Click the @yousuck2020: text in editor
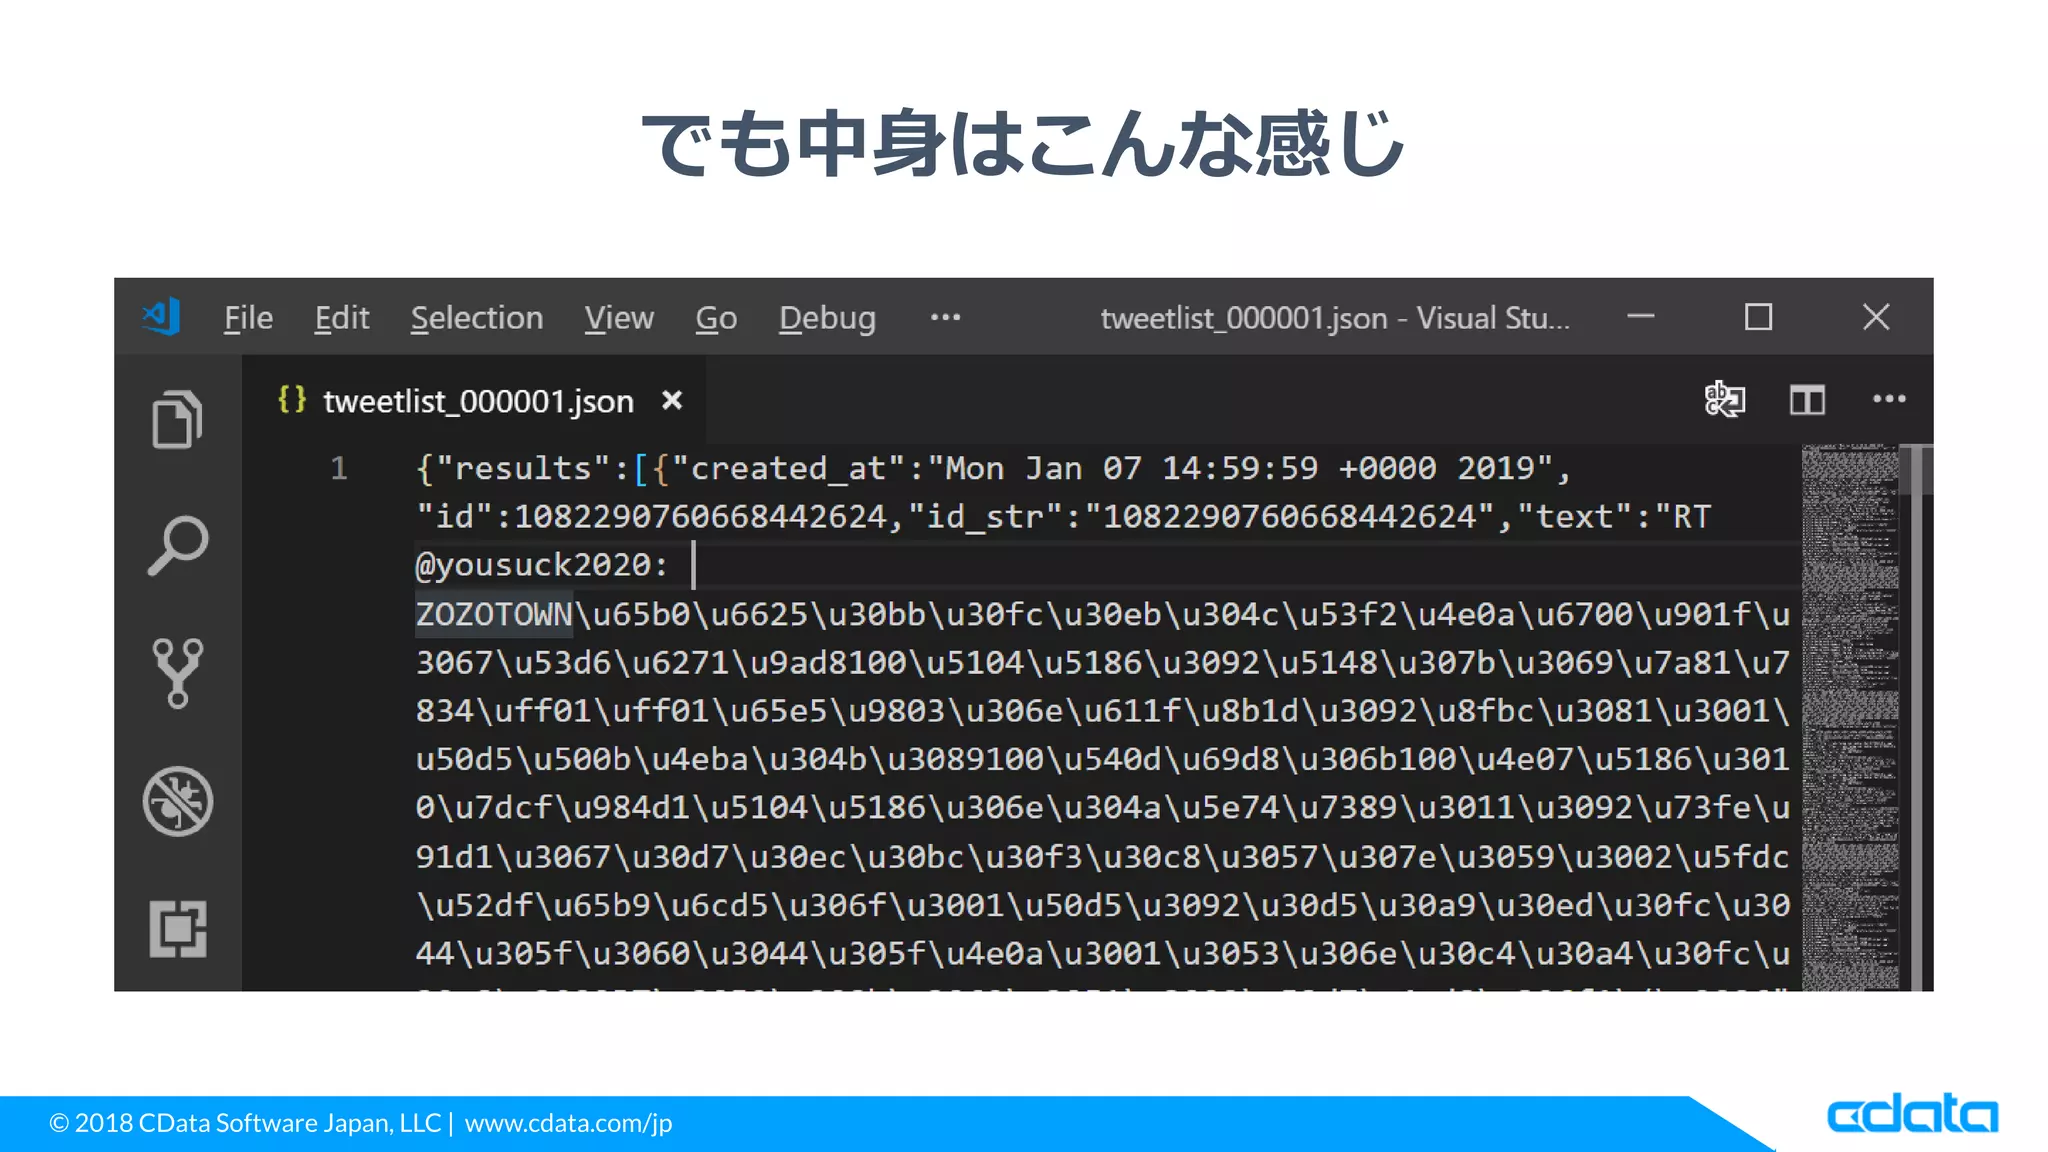Screen dimensions: 2048x1152 541,565
